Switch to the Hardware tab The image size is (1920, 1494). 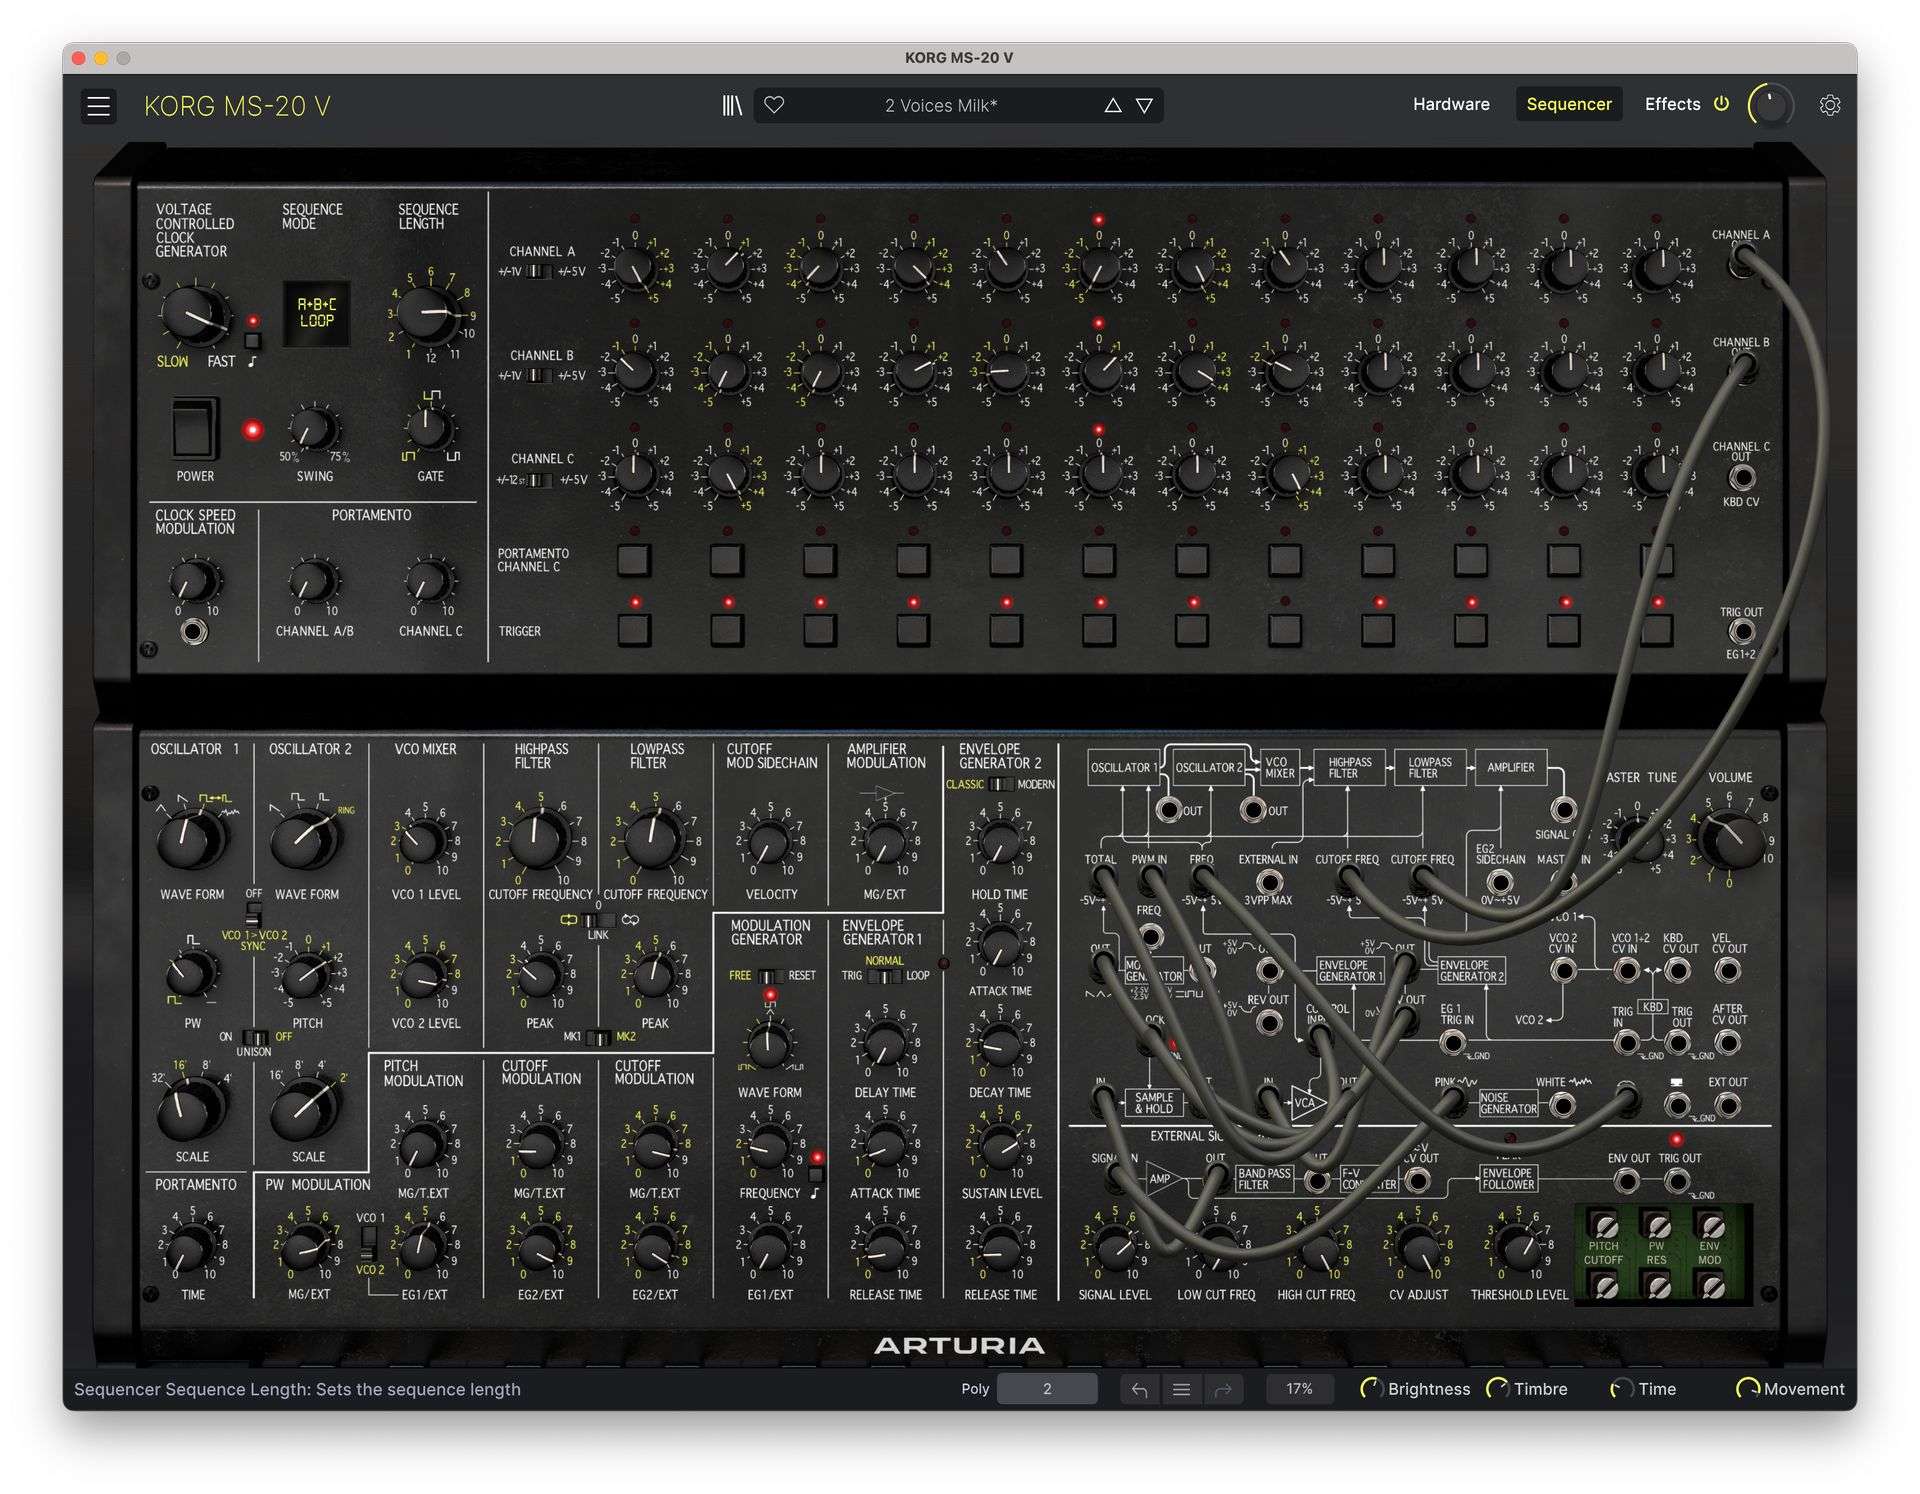coord(1451,104)
